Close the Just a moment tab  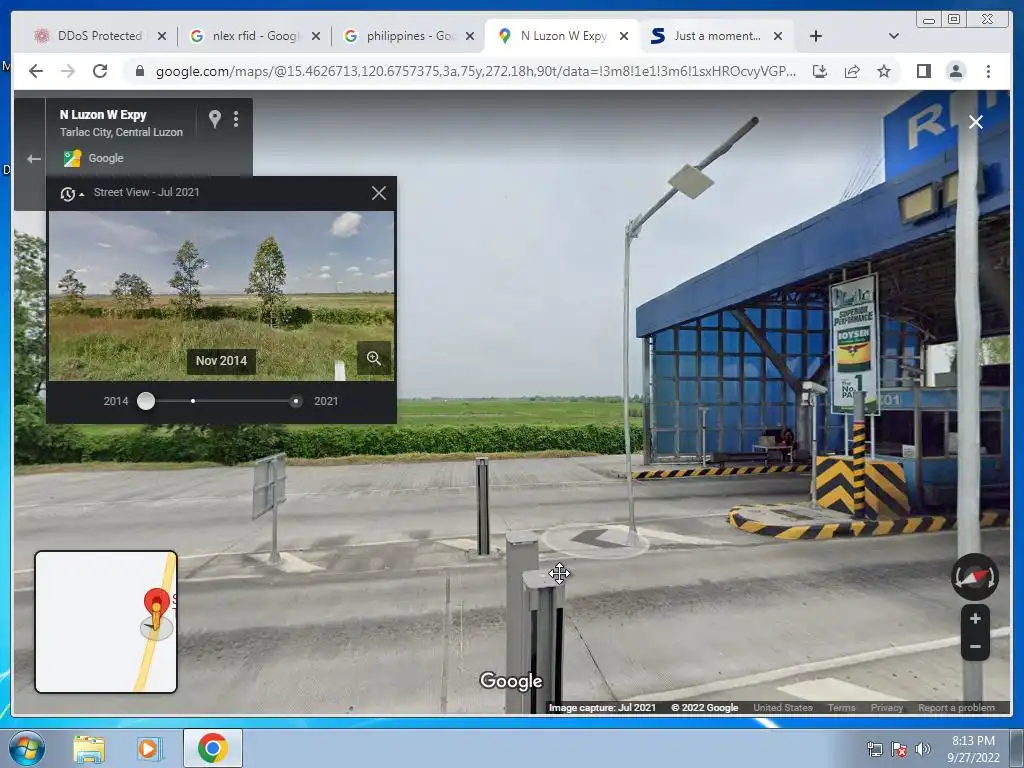click(x=778, y=36)
